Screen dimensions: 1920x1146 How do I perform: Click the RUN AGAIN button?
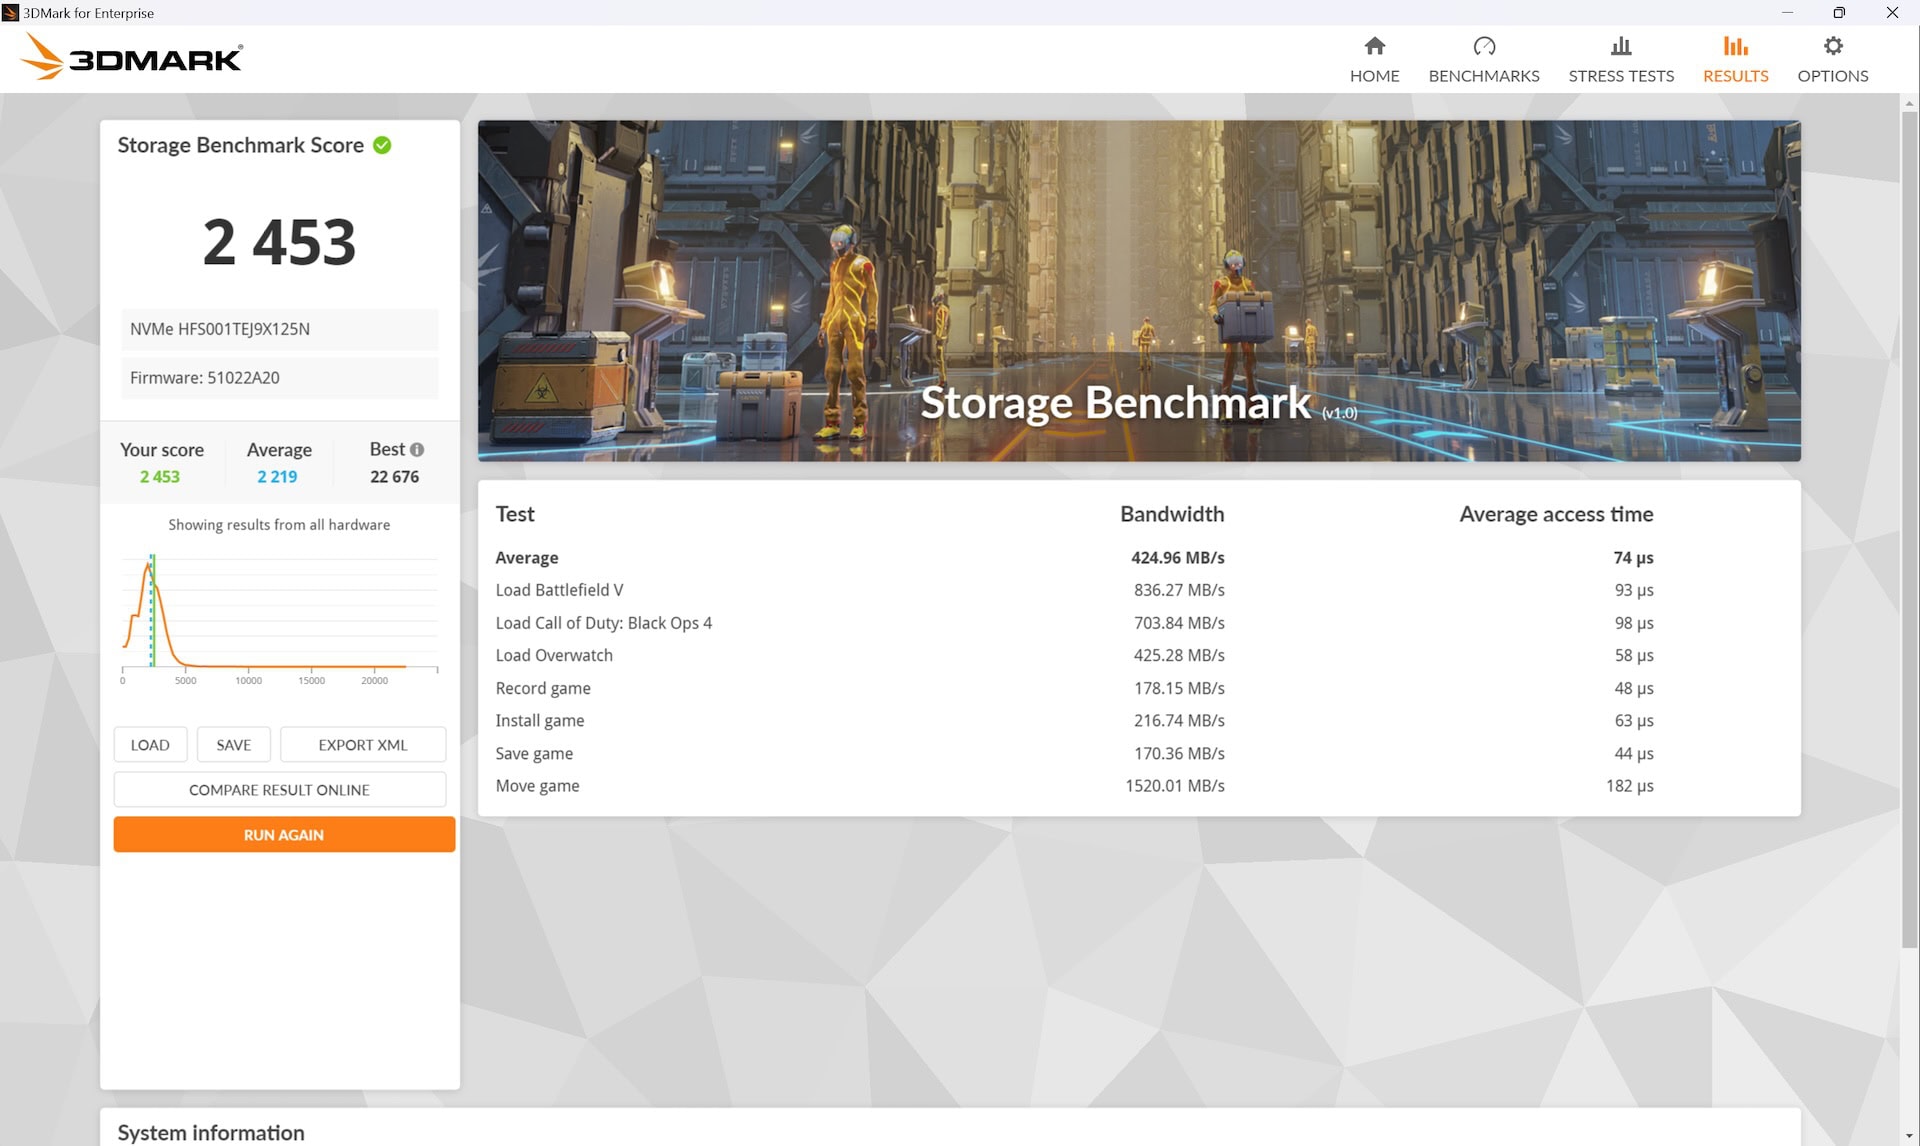coord(284,834)
